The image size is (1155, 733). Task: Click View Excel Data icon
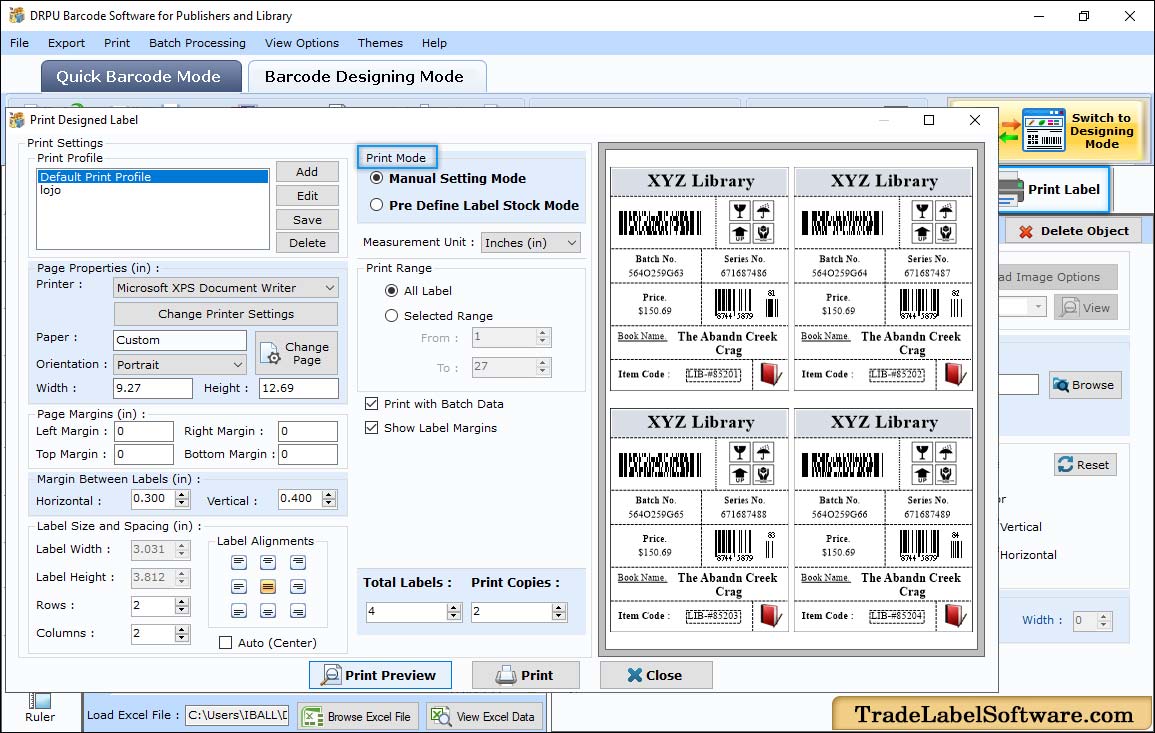coord(440,717)
